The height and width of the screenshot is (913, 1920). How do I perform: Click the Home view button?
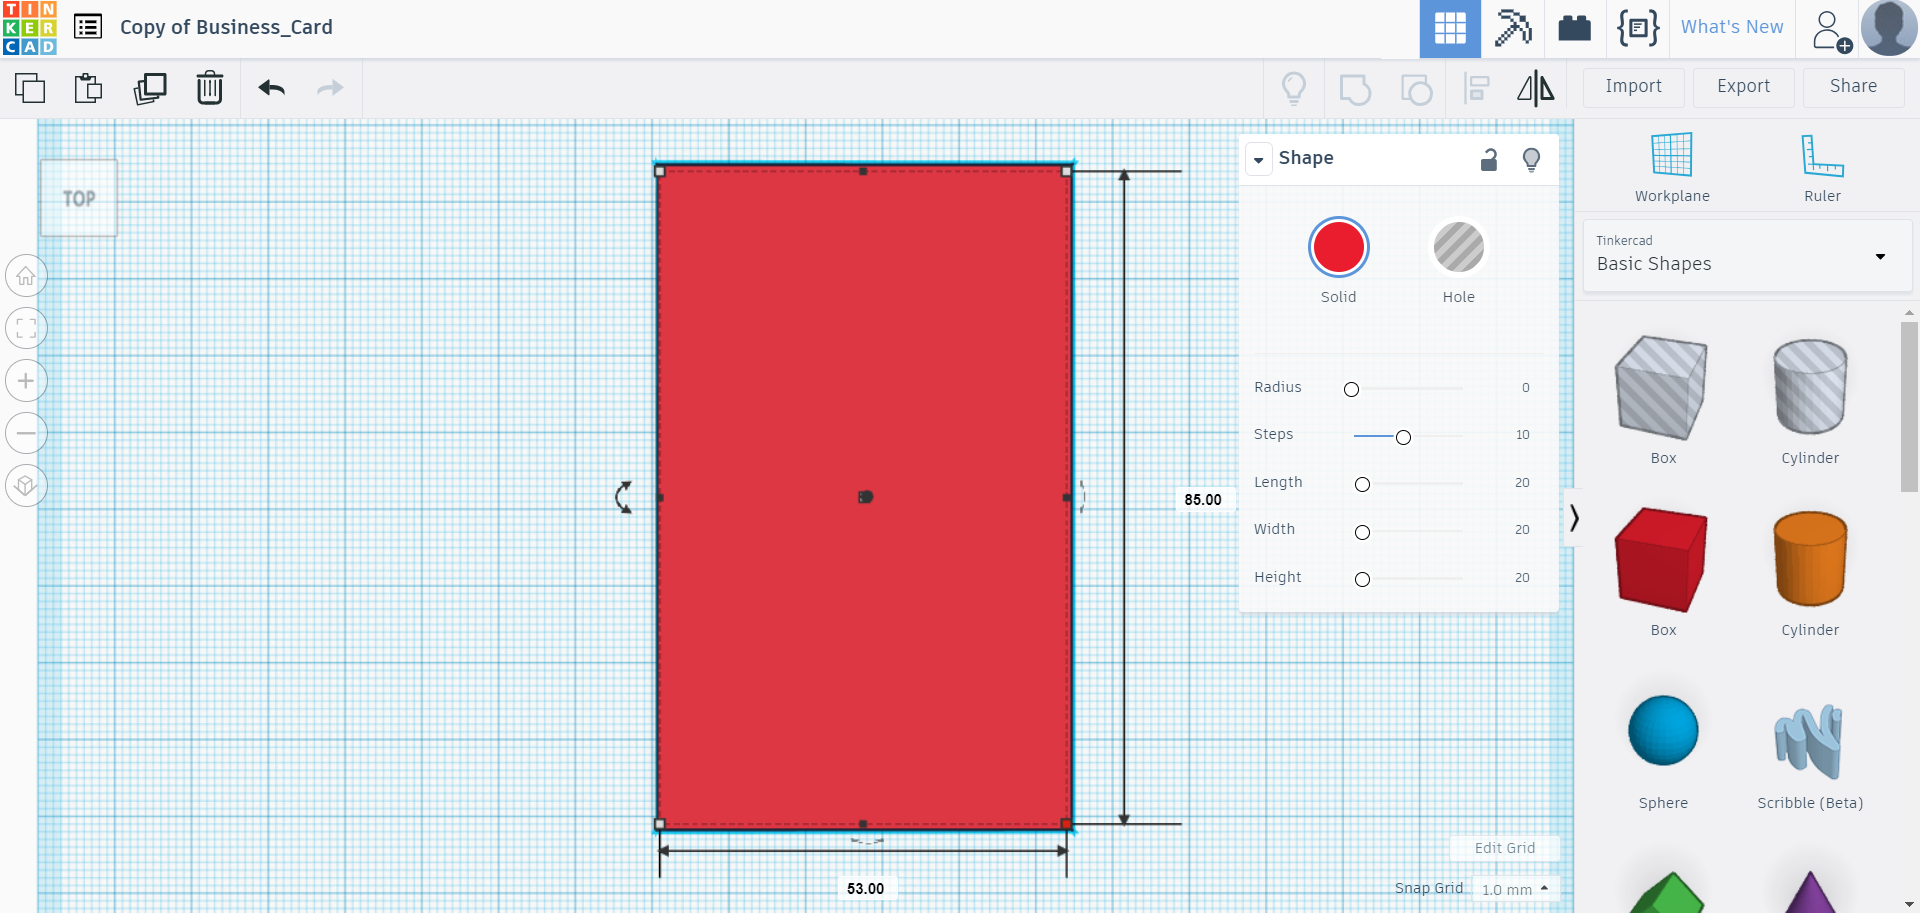tap(26, 276)
